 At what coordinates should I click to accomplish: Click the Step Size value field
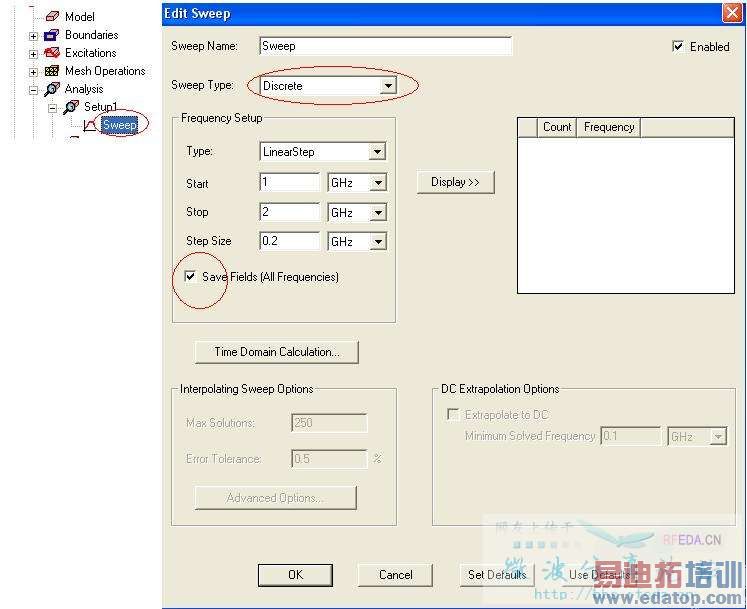[x=290, y=241]
